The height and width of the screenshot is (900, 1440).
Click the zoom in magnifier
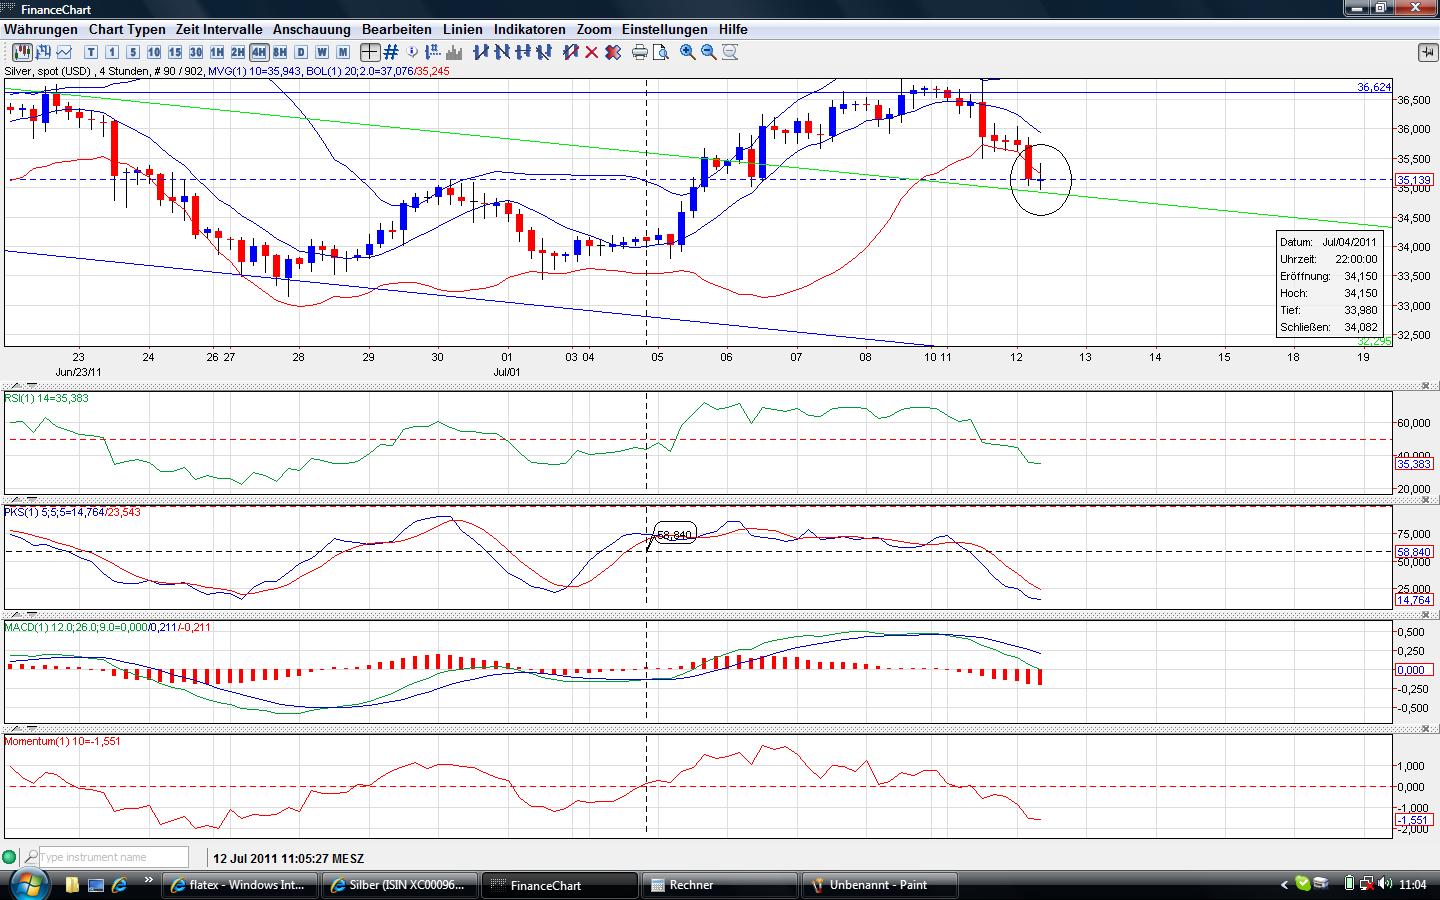688,52
